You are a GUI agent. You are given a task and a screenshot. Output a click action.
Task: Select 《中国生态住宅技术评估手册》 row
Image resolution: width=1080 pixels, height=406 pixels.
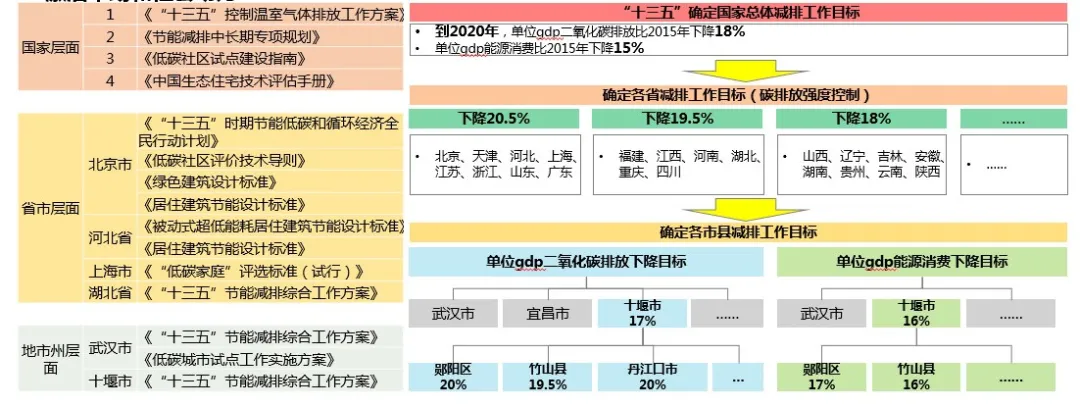[x=271, y=81]
